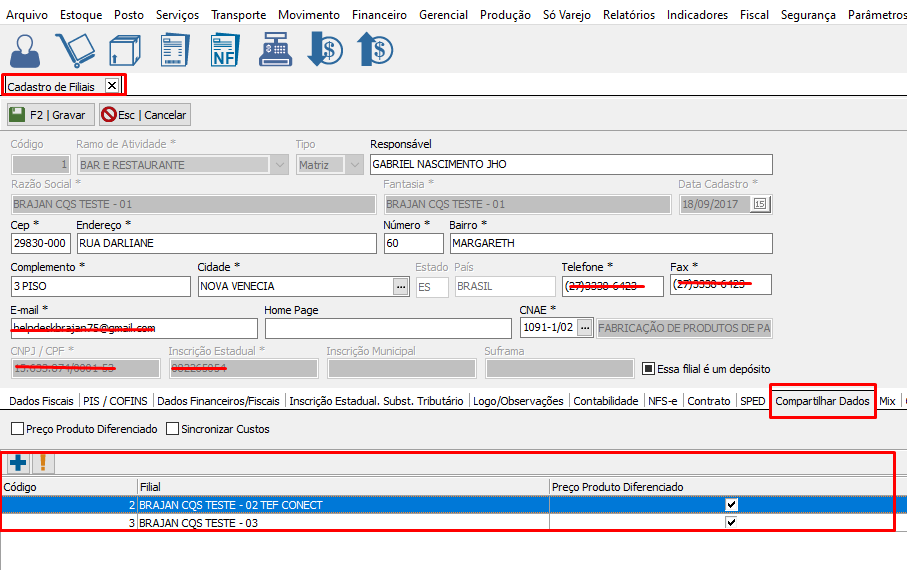
Task: Click the dollar coin down-arrow icon
Action: point(324,50)
